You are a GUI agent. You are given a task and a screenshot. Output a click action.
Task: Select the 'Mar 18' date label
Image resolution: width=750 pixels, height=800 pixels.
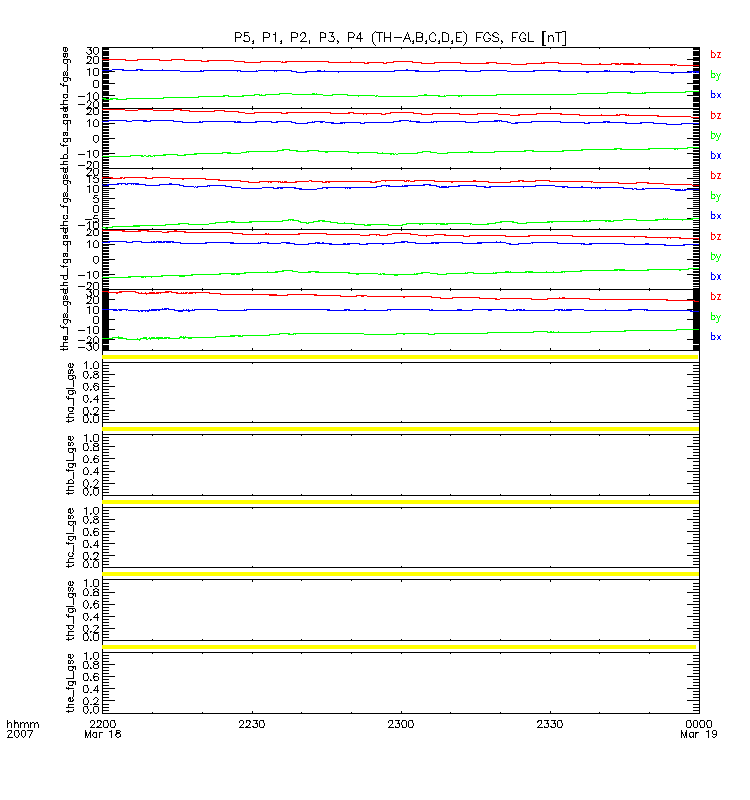[103, 734]
